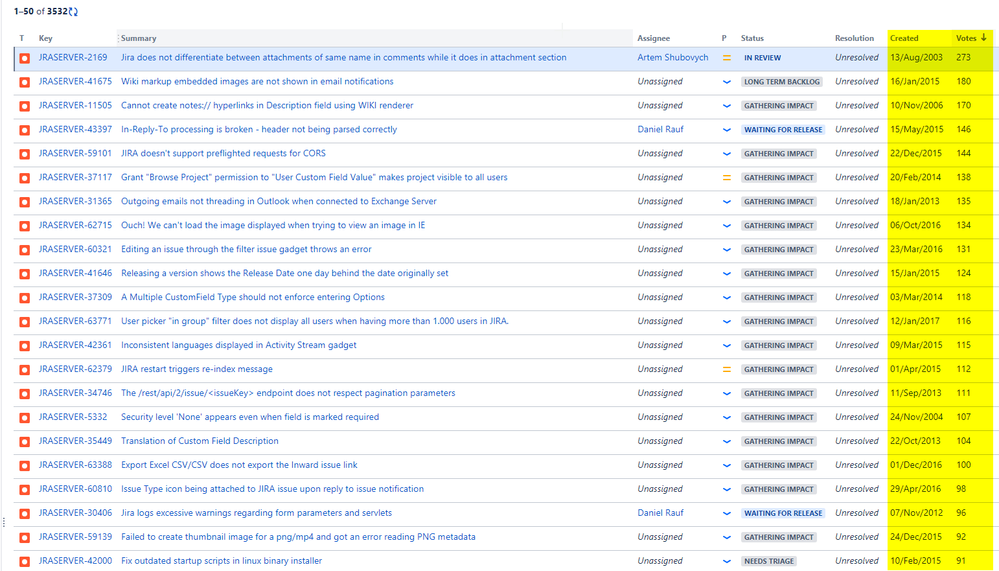Click the bug icon in the JRASERVER-60810 row
999x571 pixels.
click(x=24, y=489)
